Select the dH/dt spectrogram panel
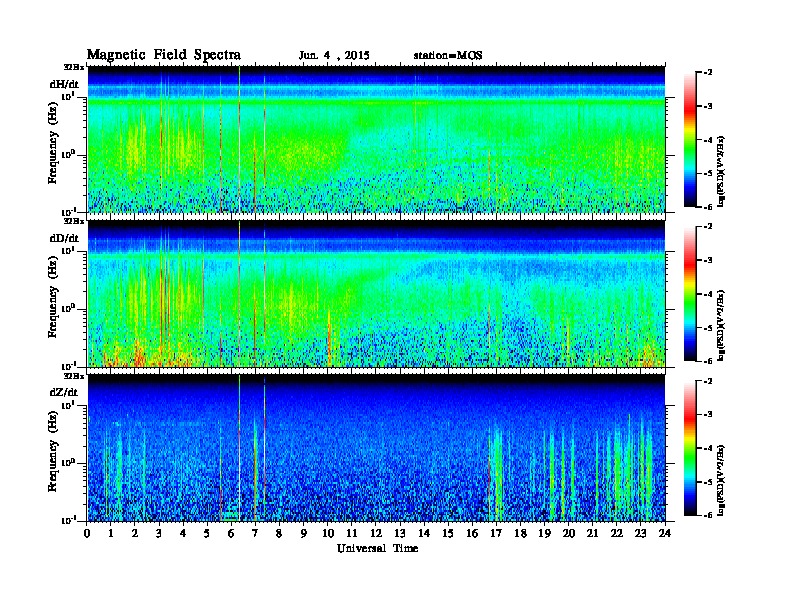The height and width of the screenshot is (612, 792). [x=376, y=139]
